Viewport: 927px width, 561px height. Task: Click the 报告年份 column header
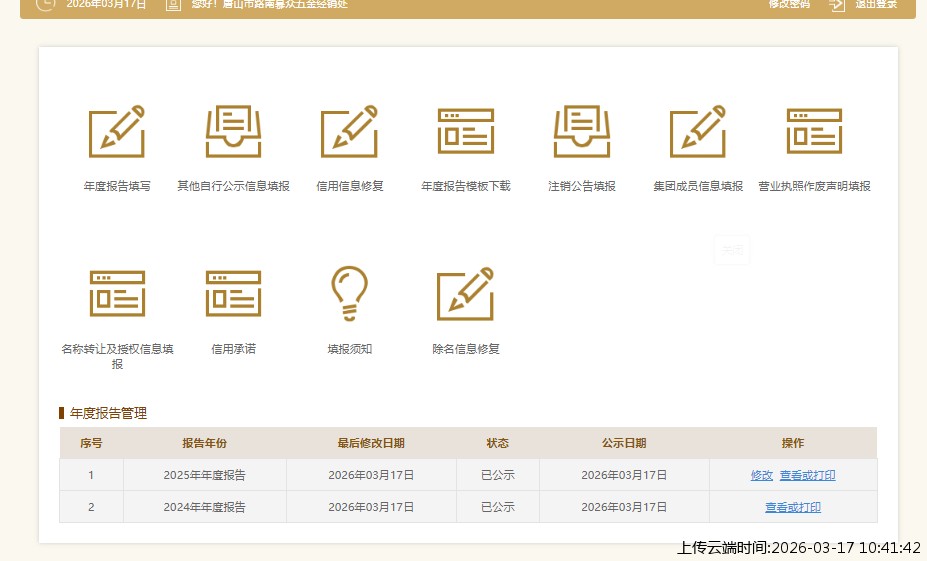(x=205, y=443)
